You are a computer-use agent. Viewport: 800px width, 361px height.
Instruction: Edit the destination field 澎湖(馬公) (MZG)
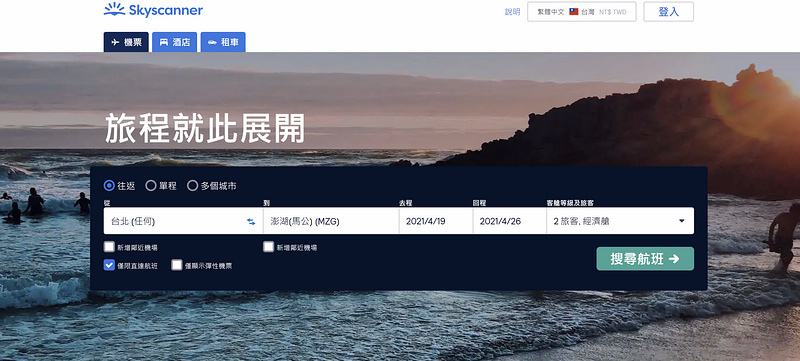click(331, 221)
